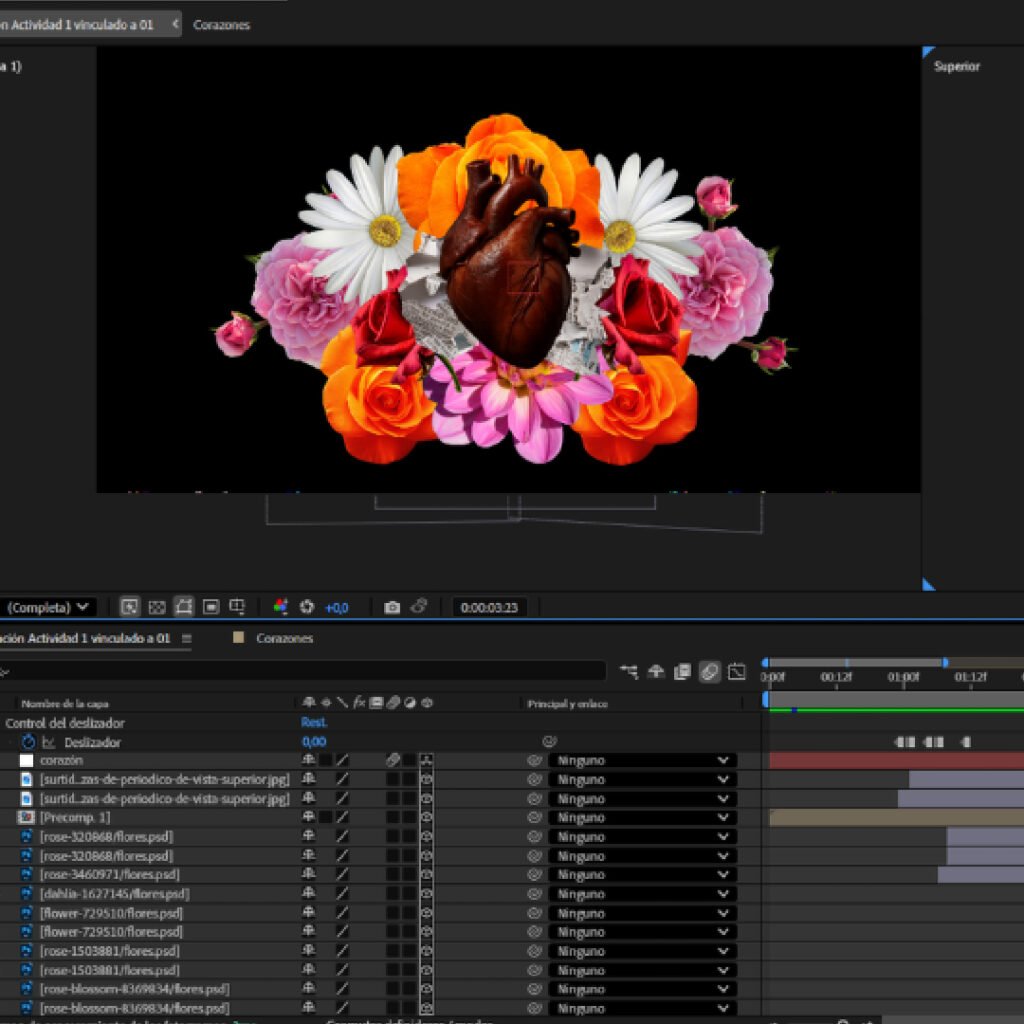Open the Corazones viewer tab at top
The width and height of the screenshot is (1024, 1024).
tap(221, 25)
